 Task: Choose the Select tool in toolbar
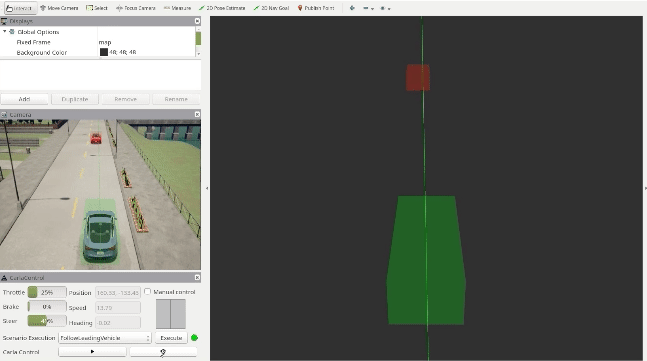(x=97, y=8)
